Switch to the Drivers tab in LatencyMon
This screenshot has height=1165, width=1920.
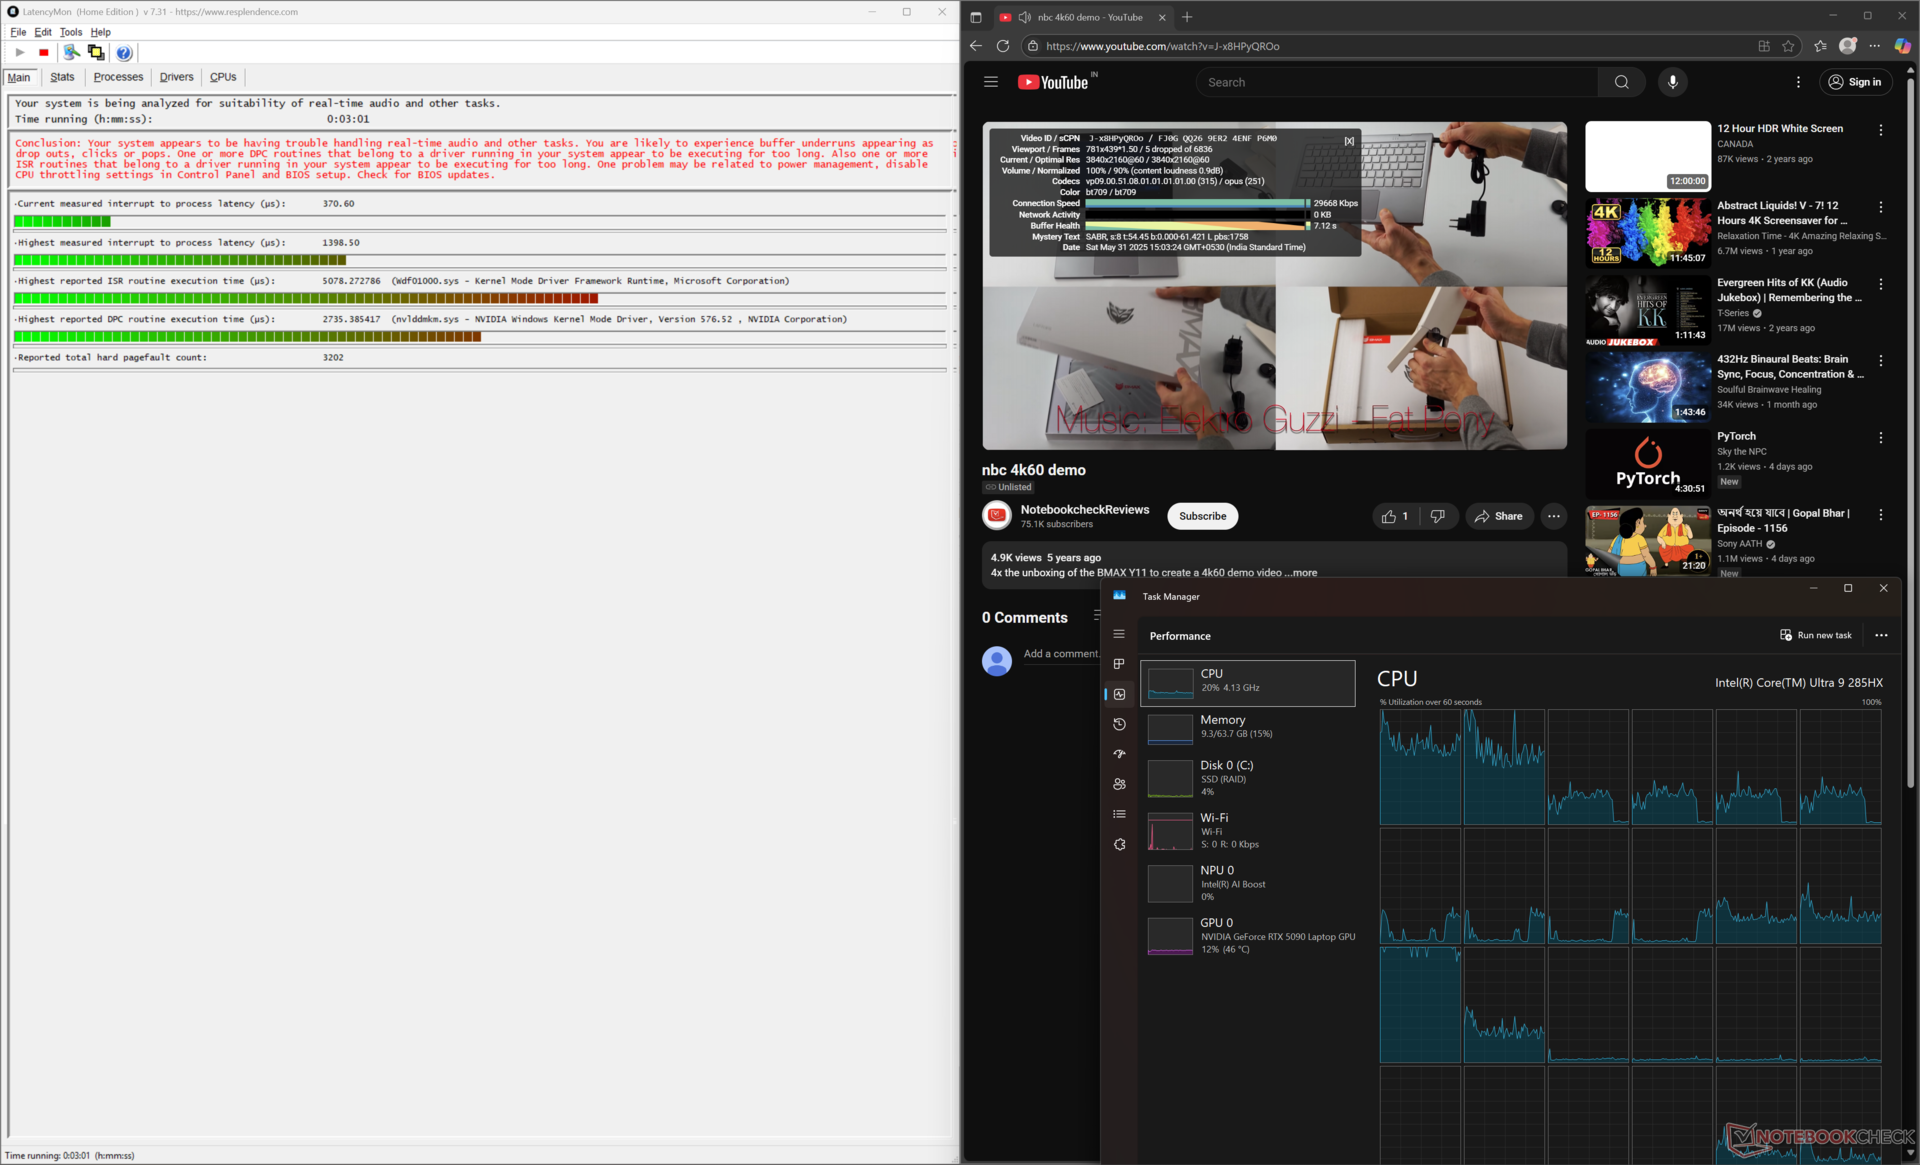coord(176,77)
